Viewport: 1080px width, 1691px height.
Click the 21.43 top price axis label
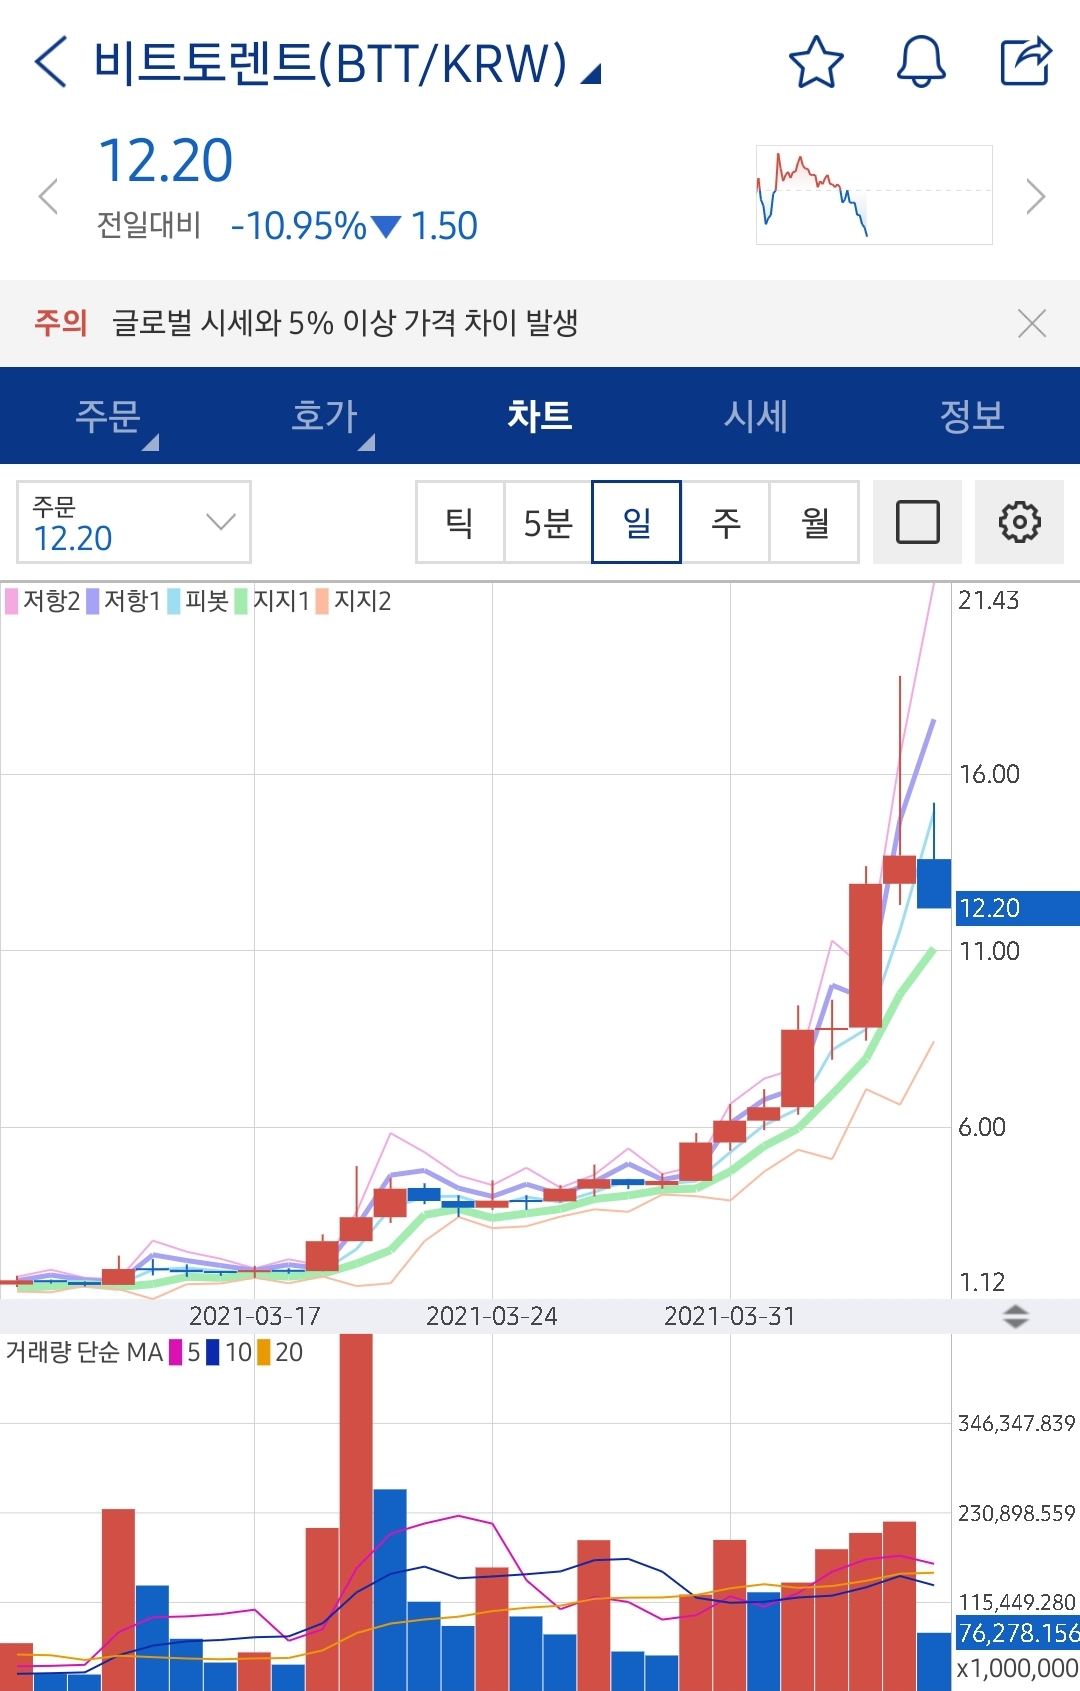tap(988, 601)
